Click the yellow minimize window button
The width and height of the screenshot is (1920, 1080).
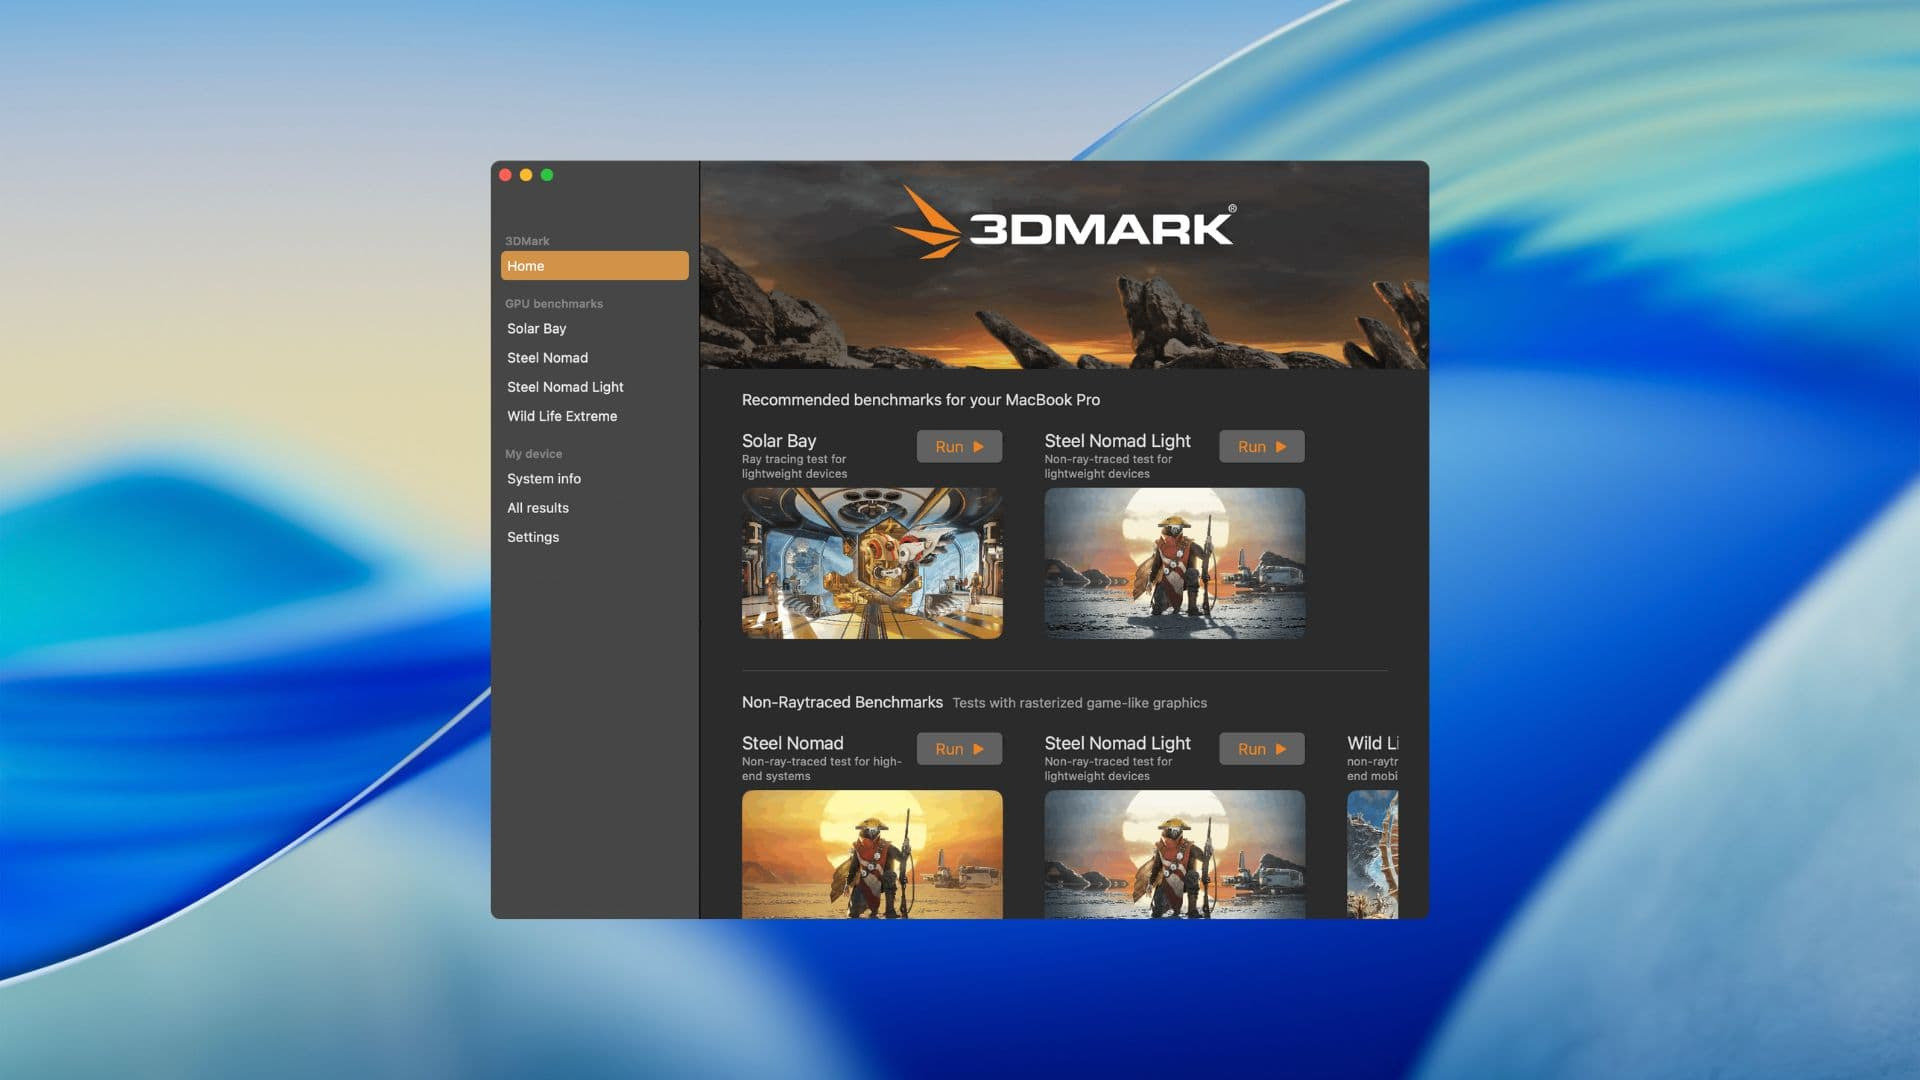click(x=526, y=175)
